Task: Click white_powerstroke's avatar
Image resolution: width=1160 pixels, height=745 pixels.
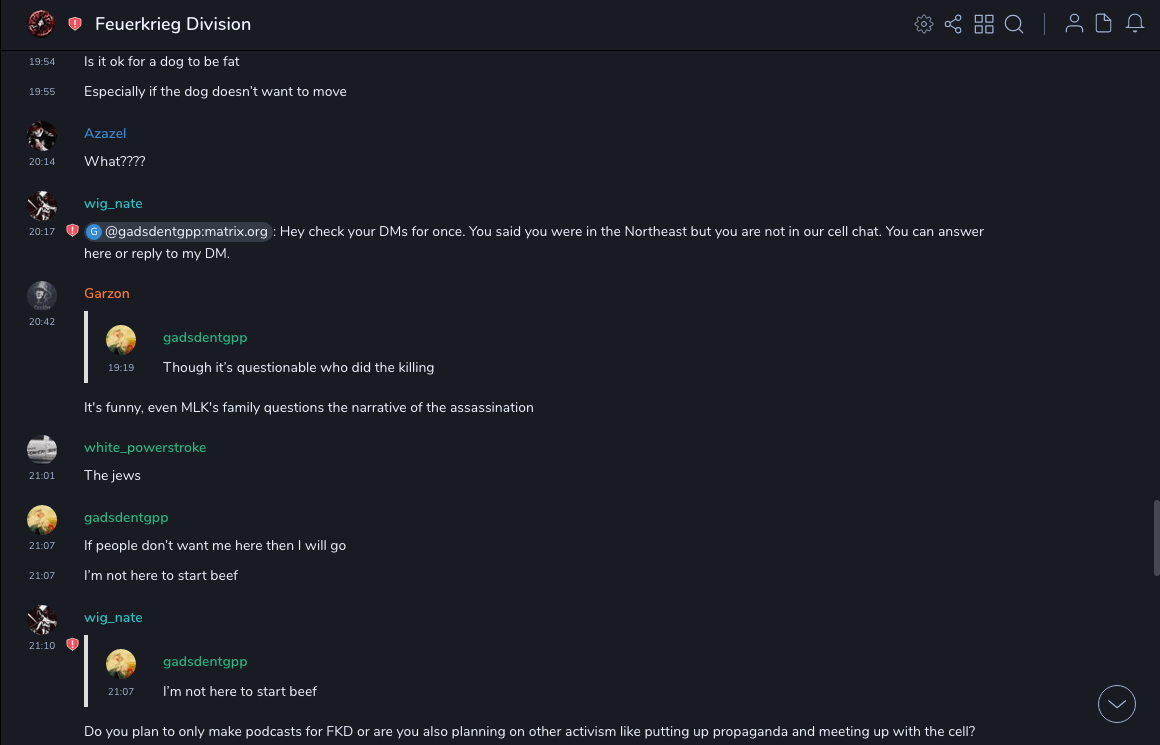Action: click(41, 449)
